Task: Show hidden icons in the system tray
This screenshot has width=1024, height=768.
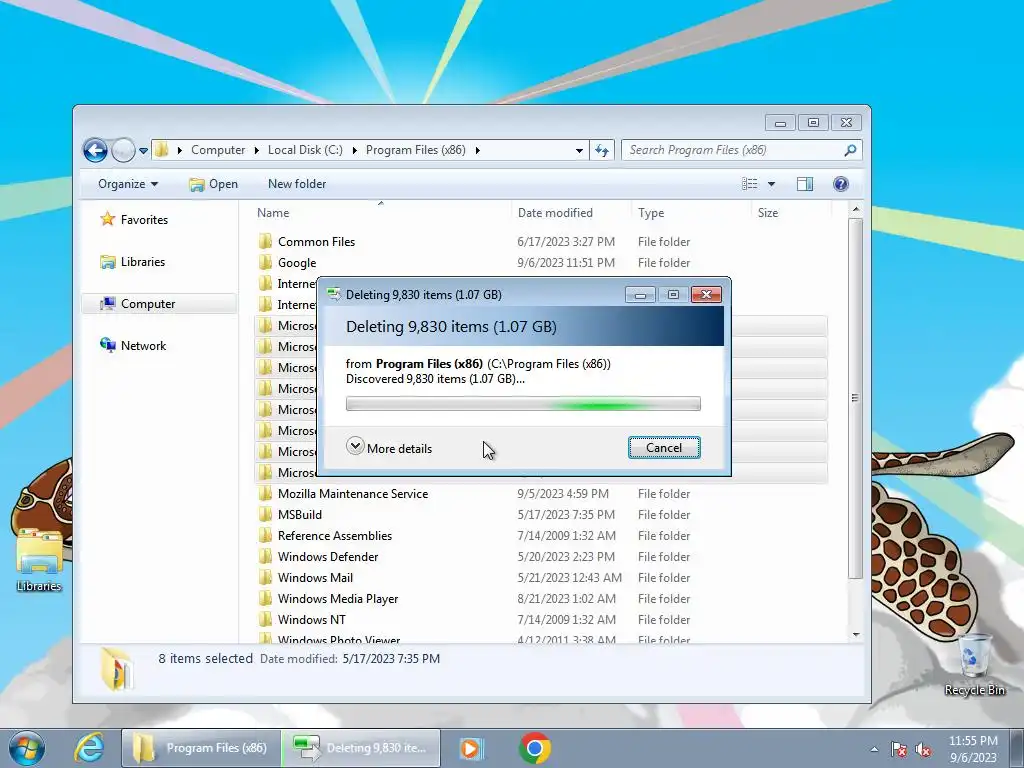Action: pos(874,750)
